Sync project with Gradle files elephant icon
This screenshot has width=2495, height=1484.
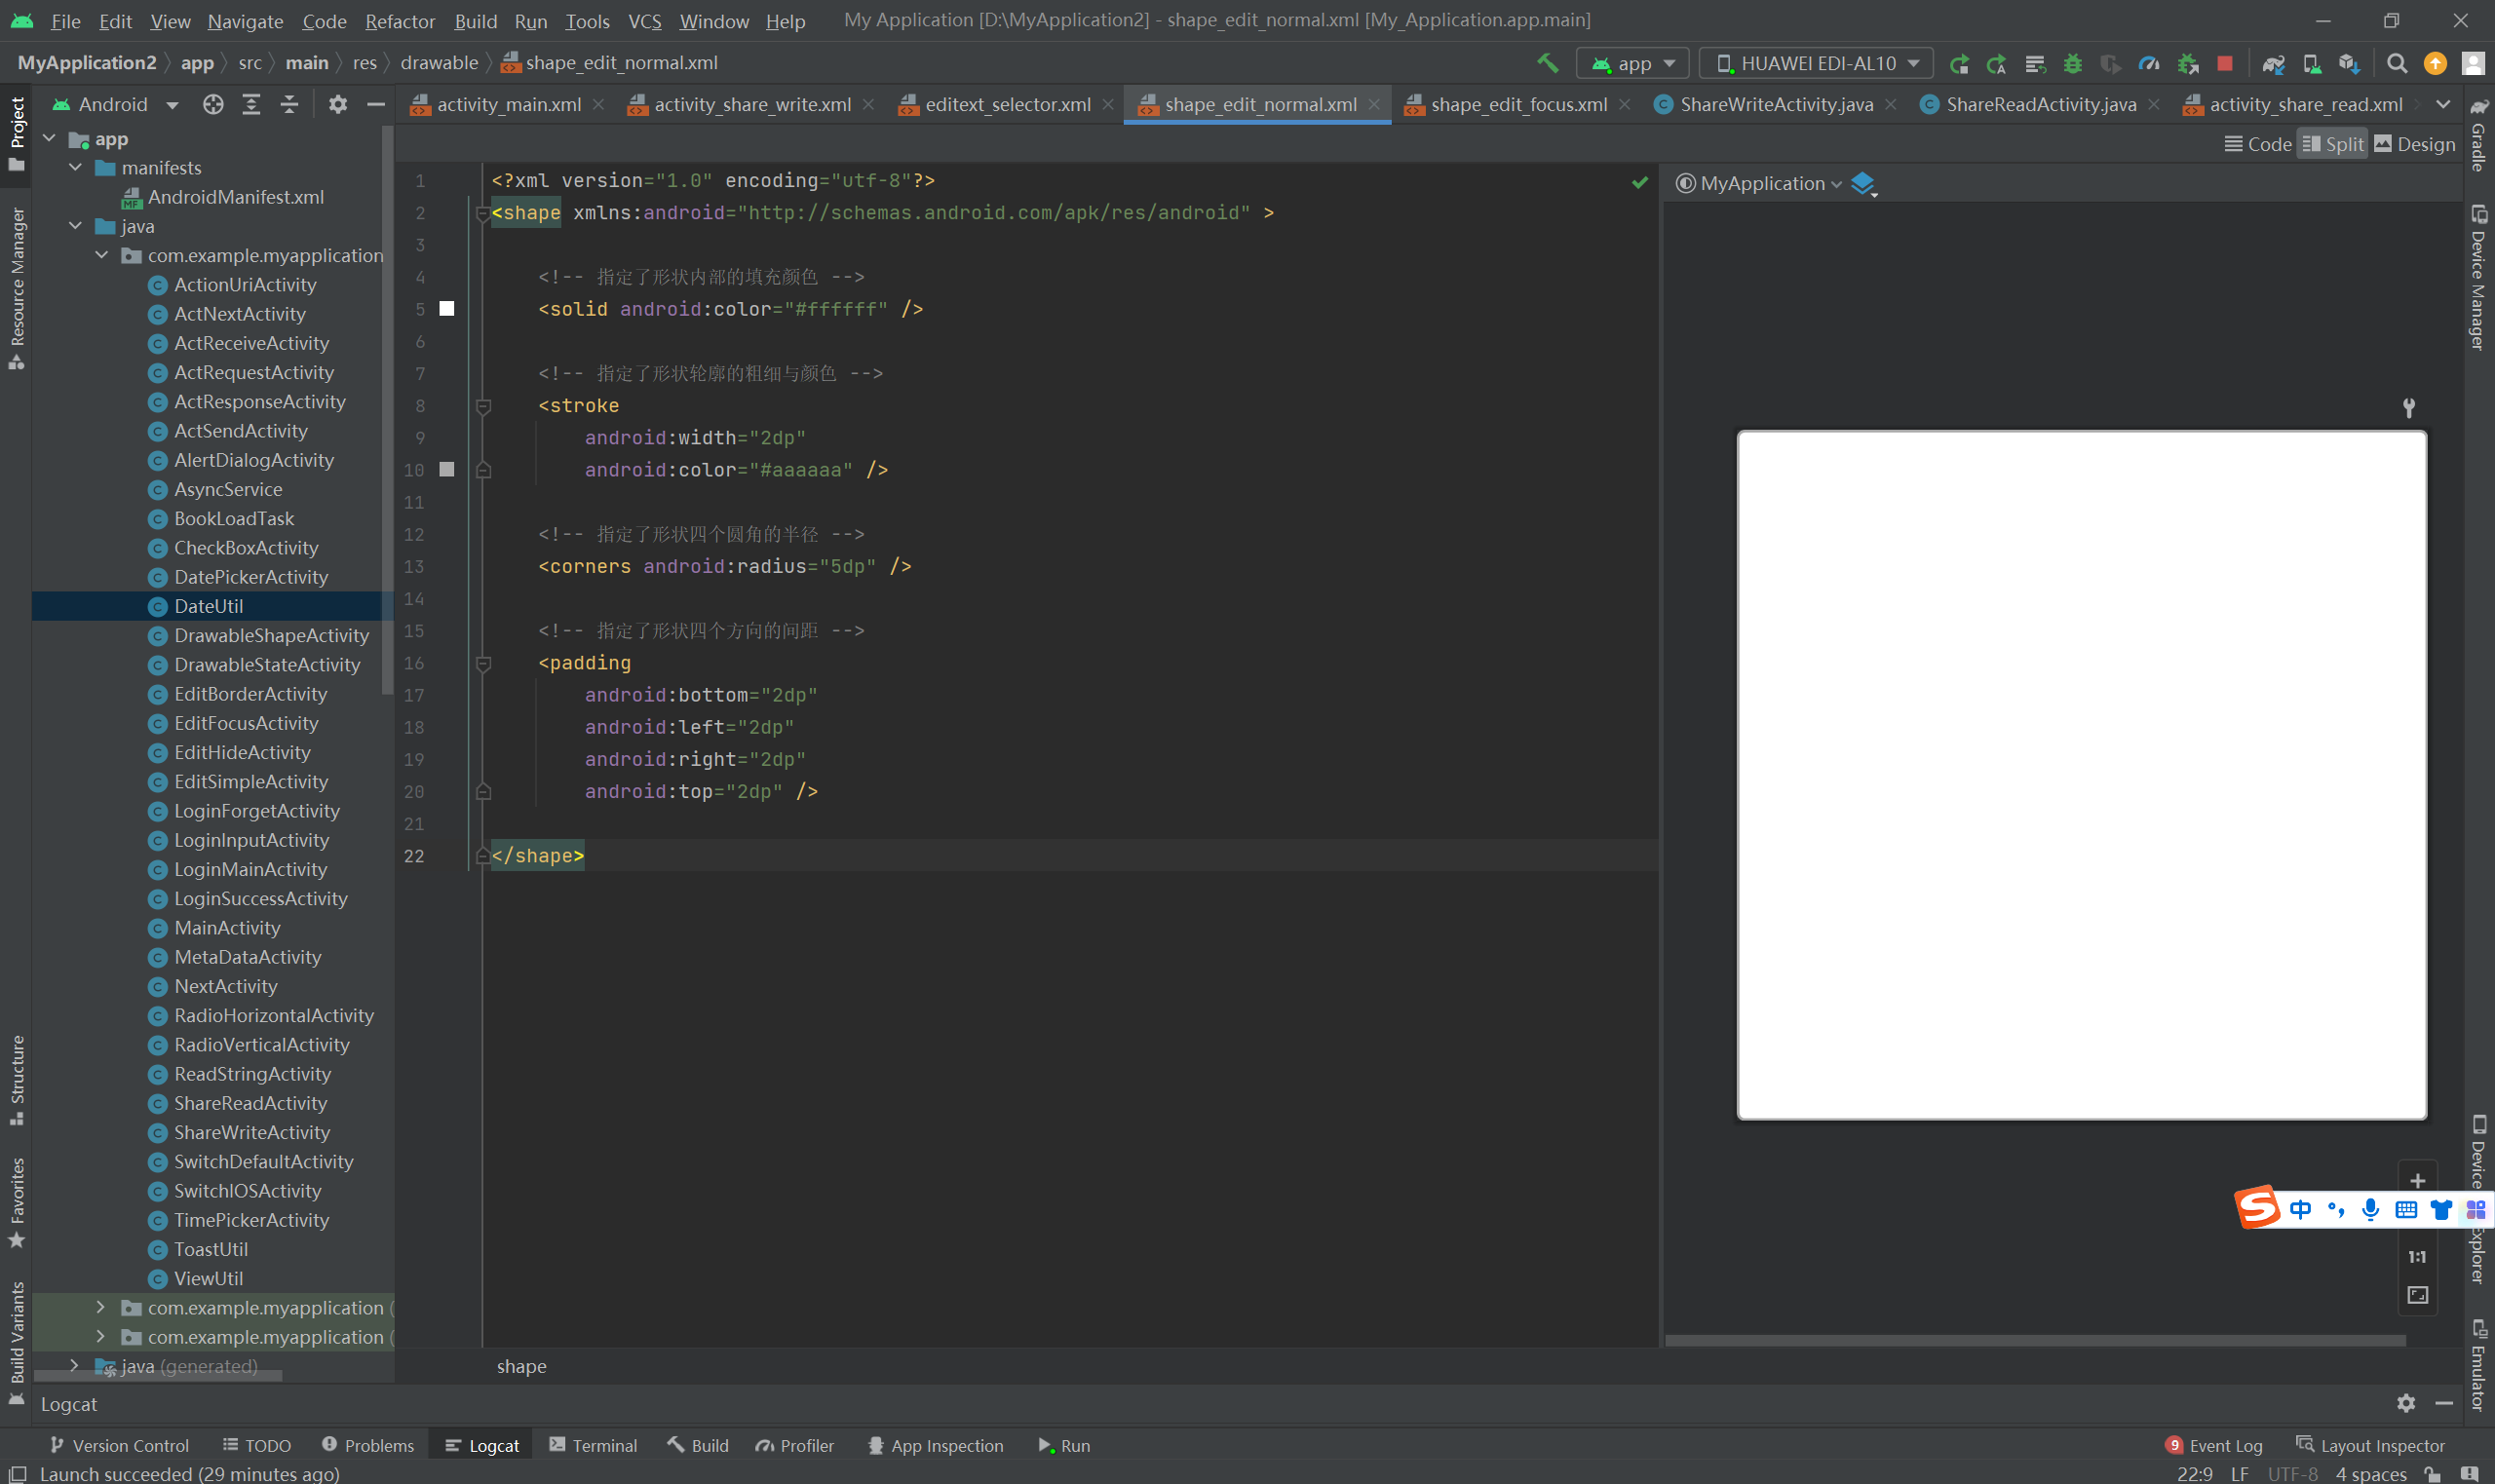[x=2273, y=63]
